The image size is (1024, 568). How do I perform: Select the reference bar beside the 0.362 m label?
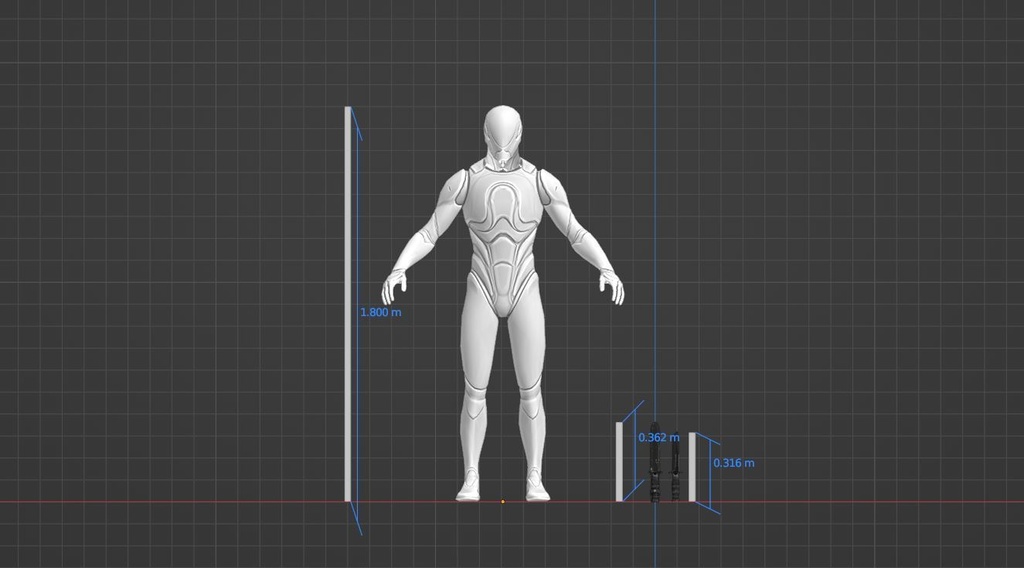coord(619,462)
